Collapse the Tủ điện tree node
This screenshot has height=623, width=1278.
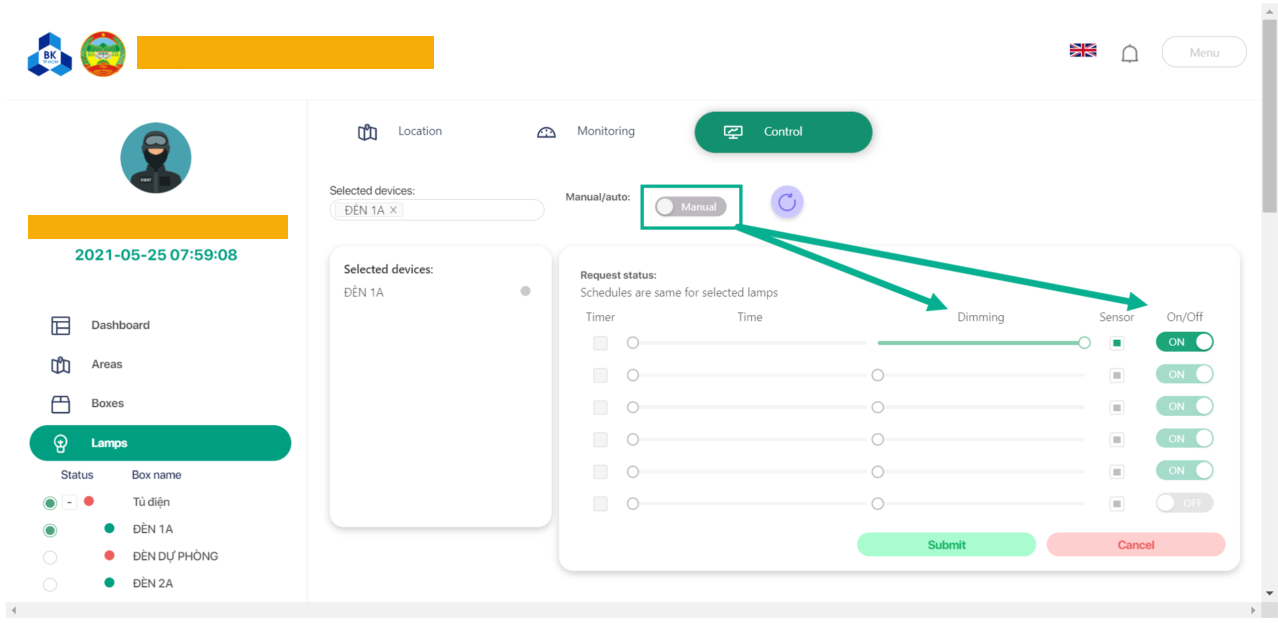[70, 502]
